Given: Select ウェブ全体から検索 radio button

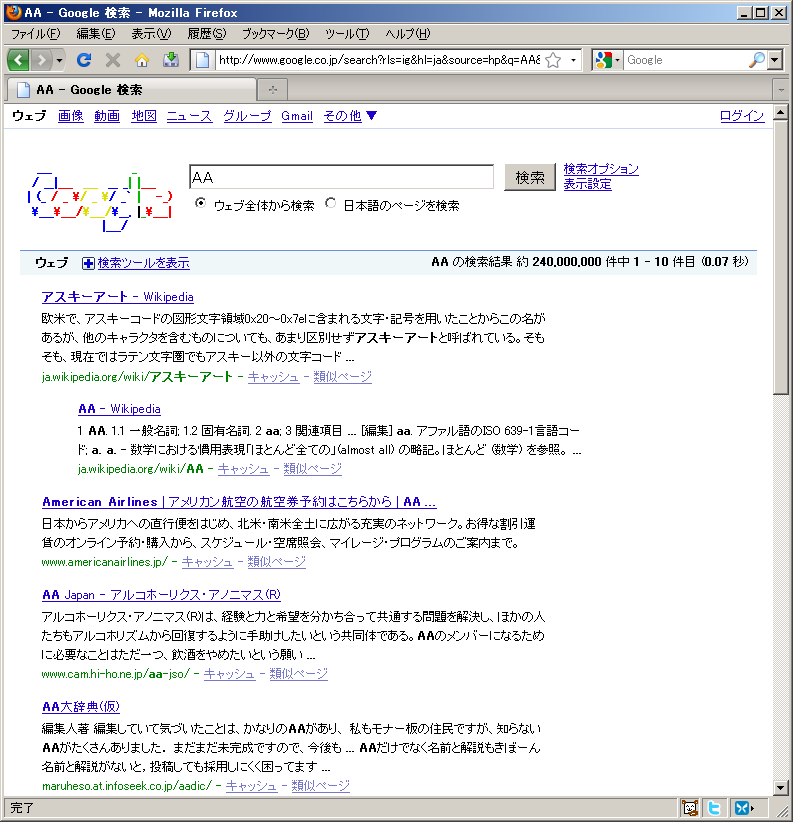Looking at the screenshot, I should click(200, 203).
